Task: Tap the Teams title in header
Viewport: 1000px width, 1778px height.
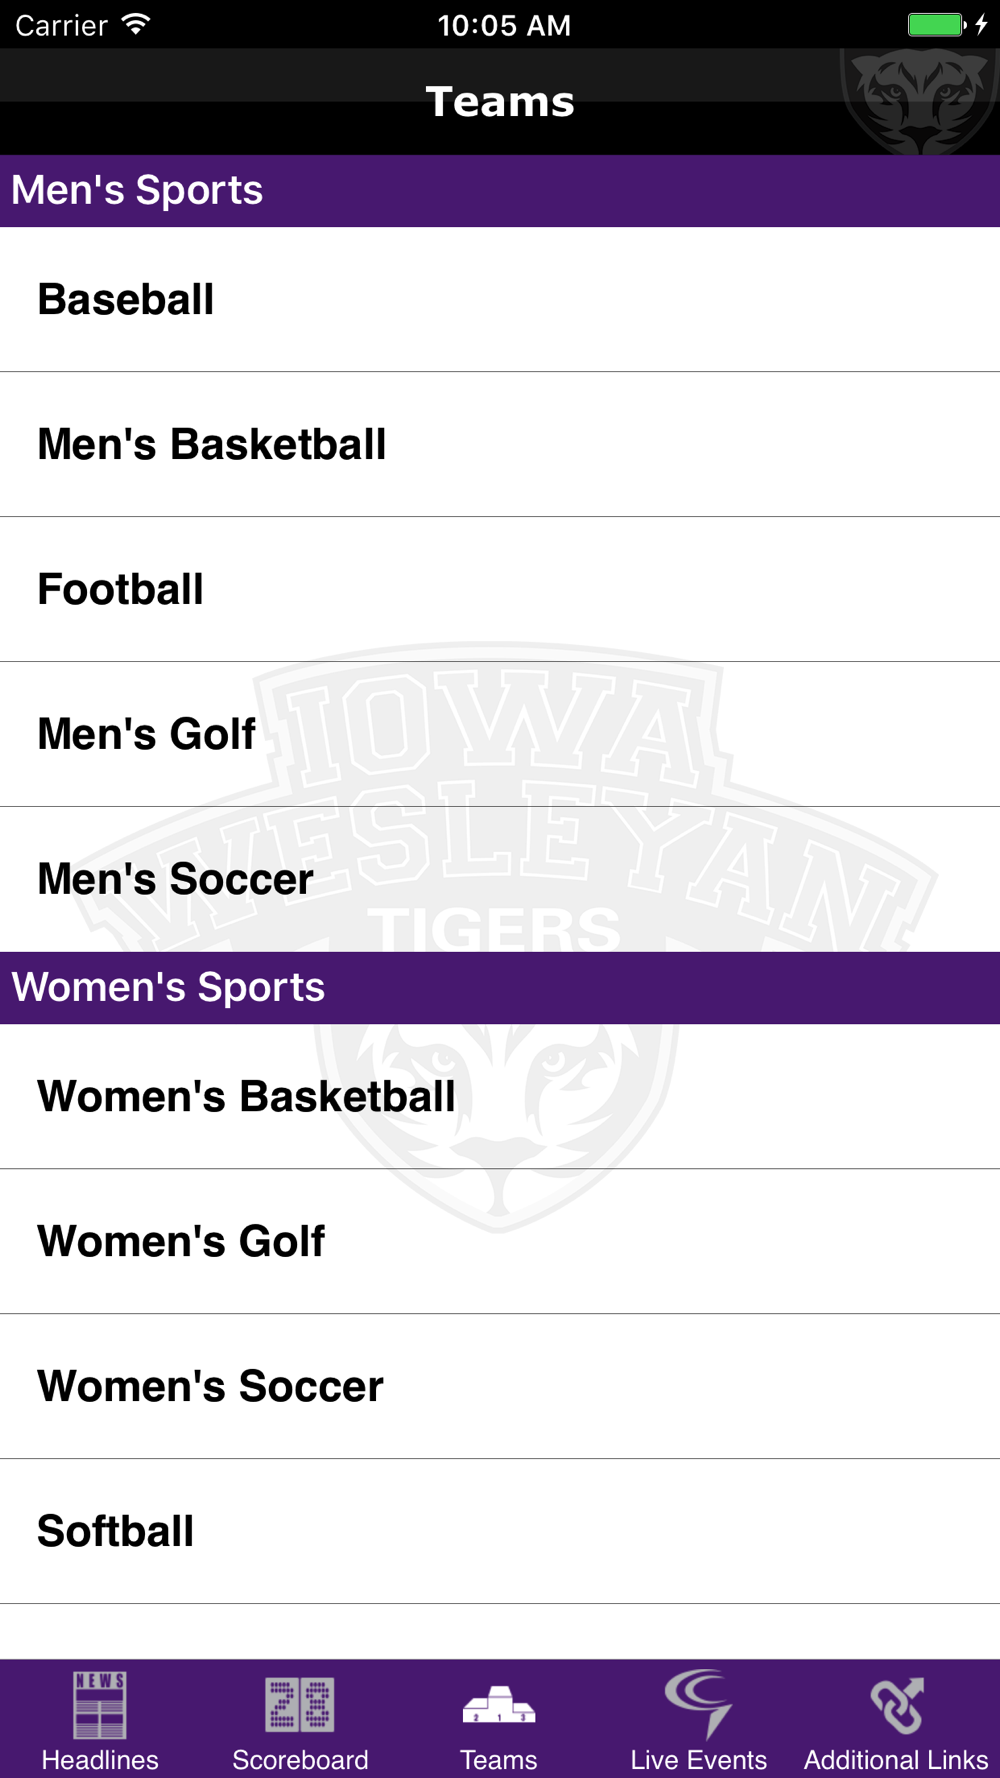Action: pyautogui.click(x=500, y=102)
